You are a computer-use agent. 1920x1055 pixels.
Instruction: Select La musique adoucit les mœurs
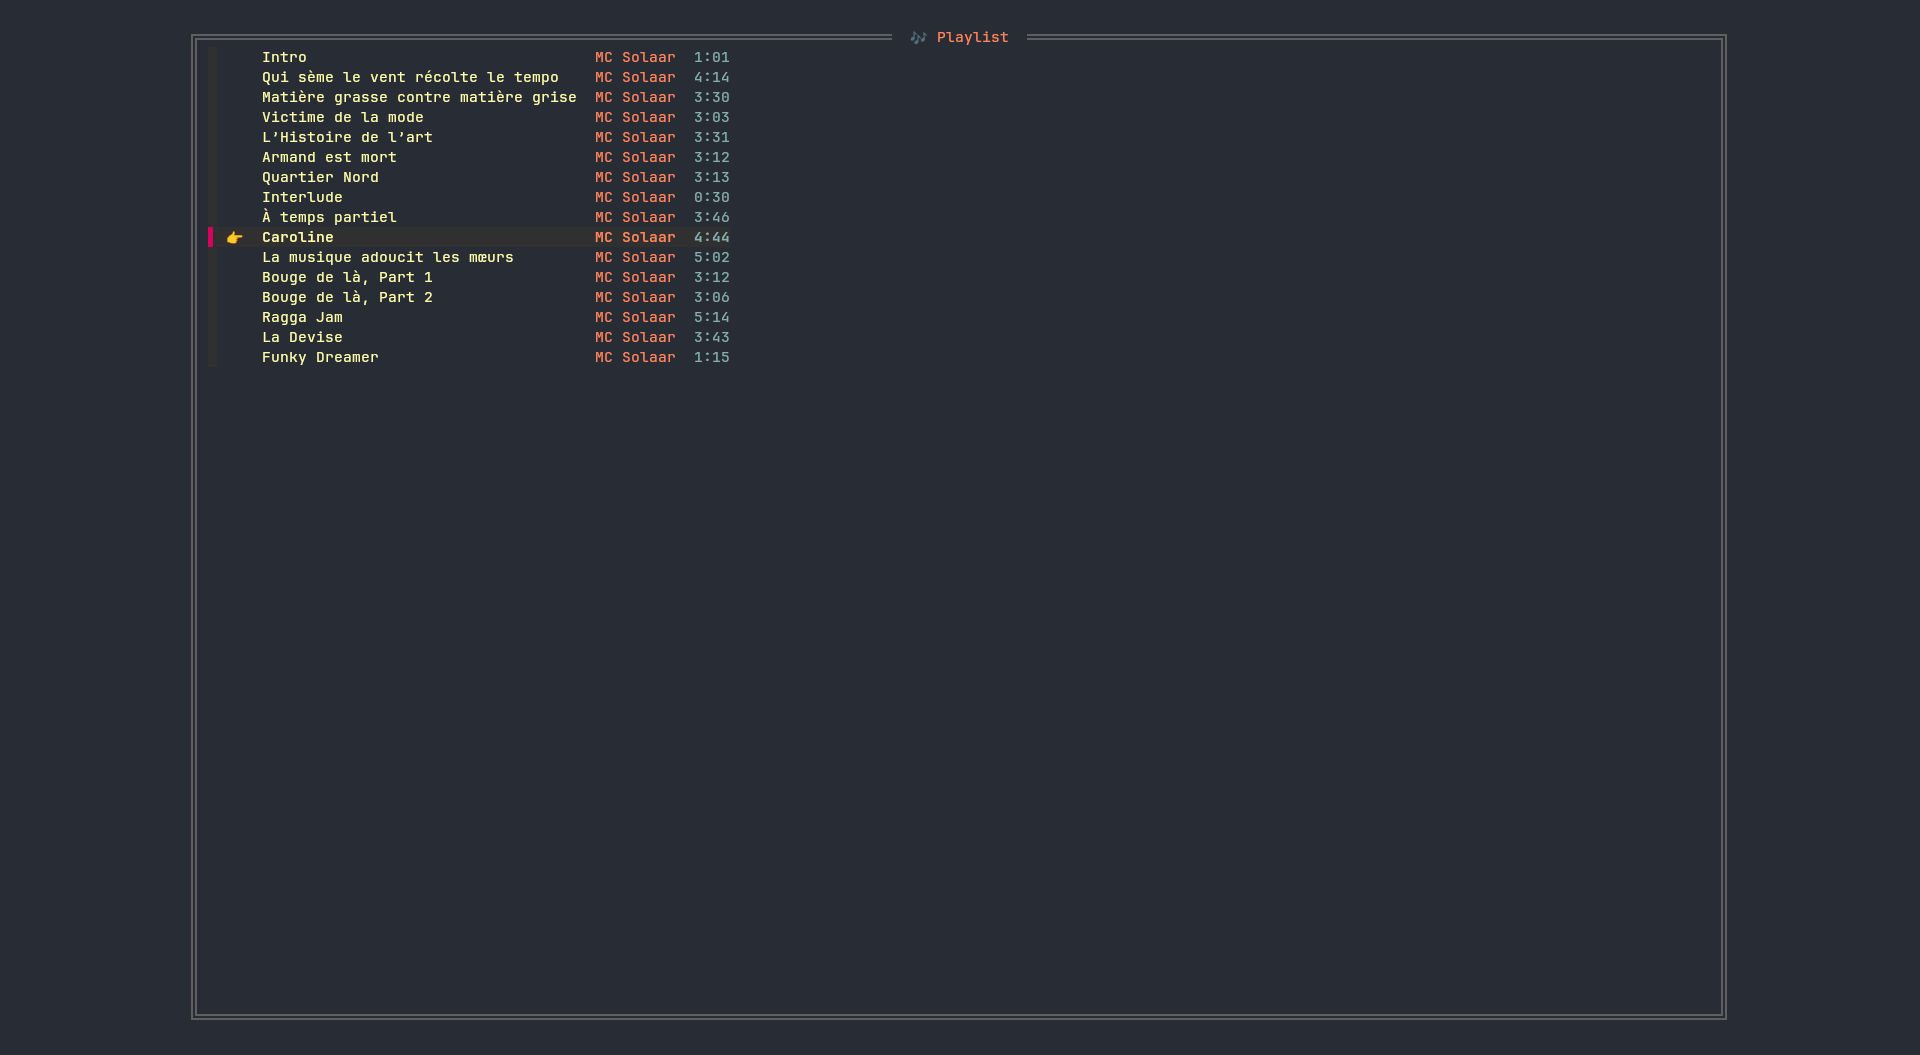tap(387, 258)
